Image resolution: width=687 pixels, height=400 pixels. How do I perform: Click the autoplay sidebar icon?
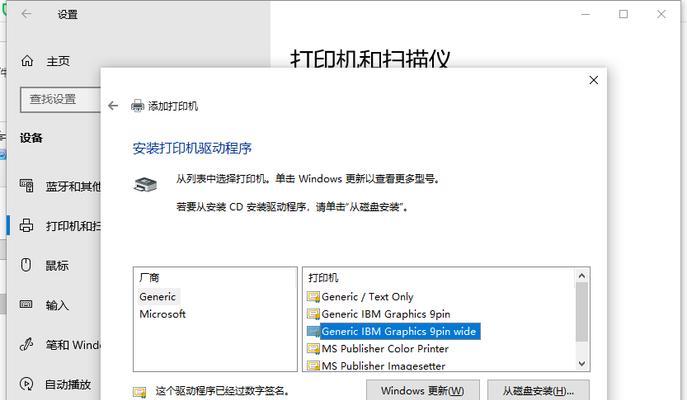[26, 384]
